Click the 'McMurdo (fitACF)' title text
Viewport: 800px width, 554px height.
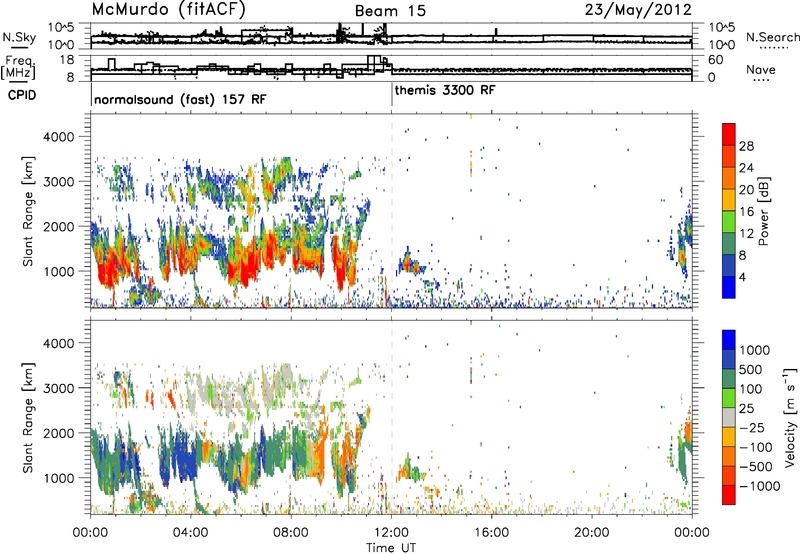coord(169,10)
